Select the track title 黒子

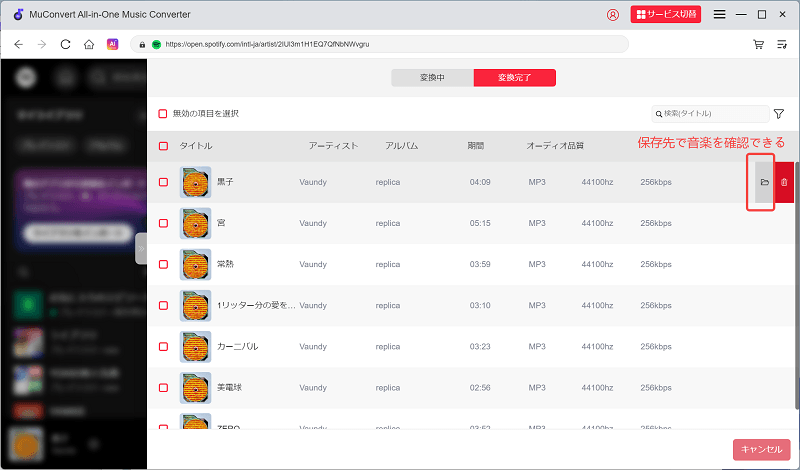click(225, 182)
